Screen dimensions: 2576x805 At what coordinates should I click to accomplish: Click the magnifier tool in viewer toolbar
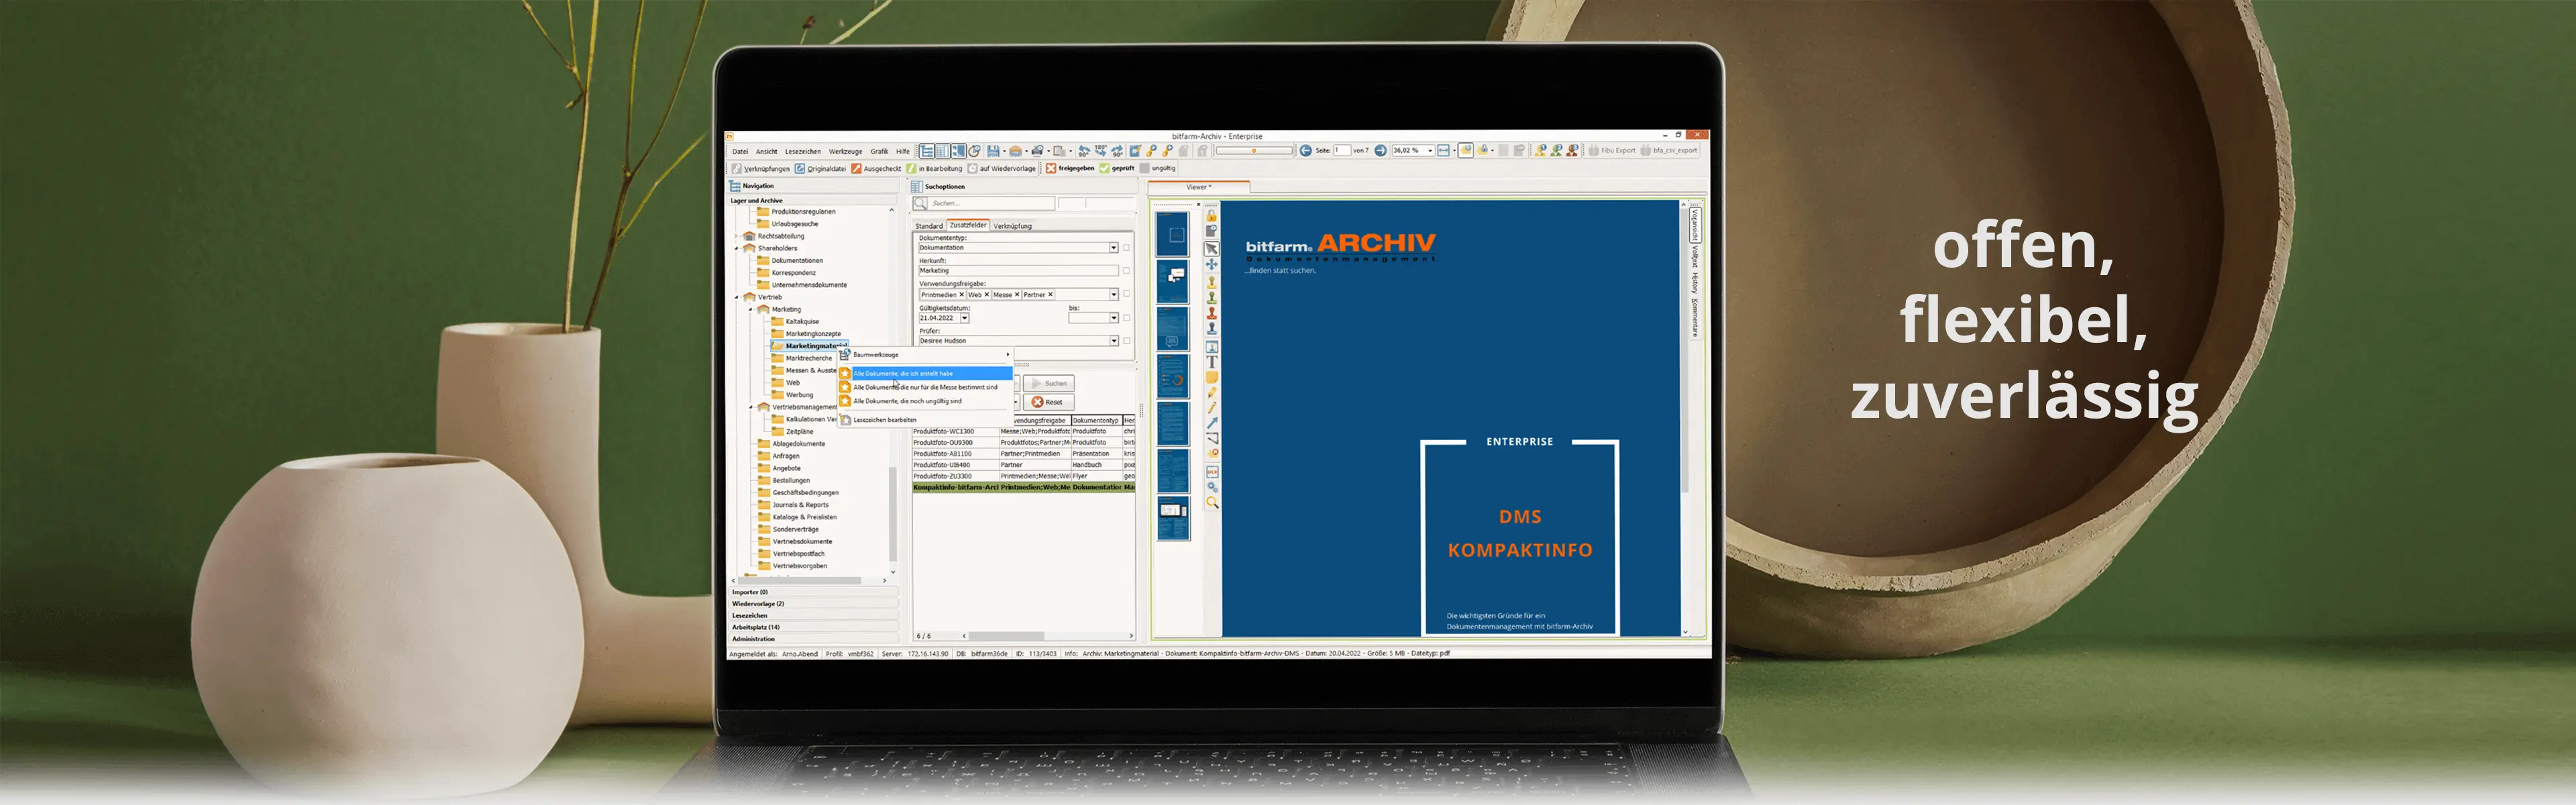(x=1212, y=502)
